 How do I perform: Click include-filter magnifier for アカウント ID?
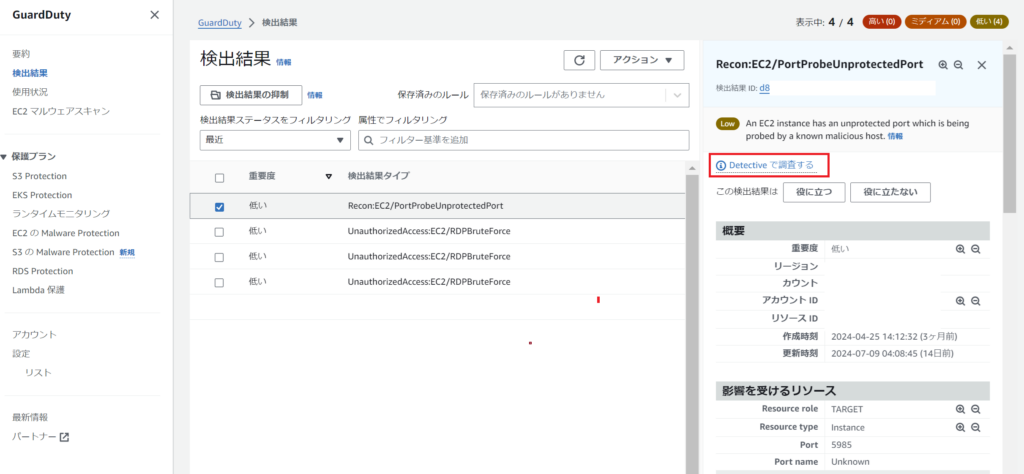coord(960,301)
